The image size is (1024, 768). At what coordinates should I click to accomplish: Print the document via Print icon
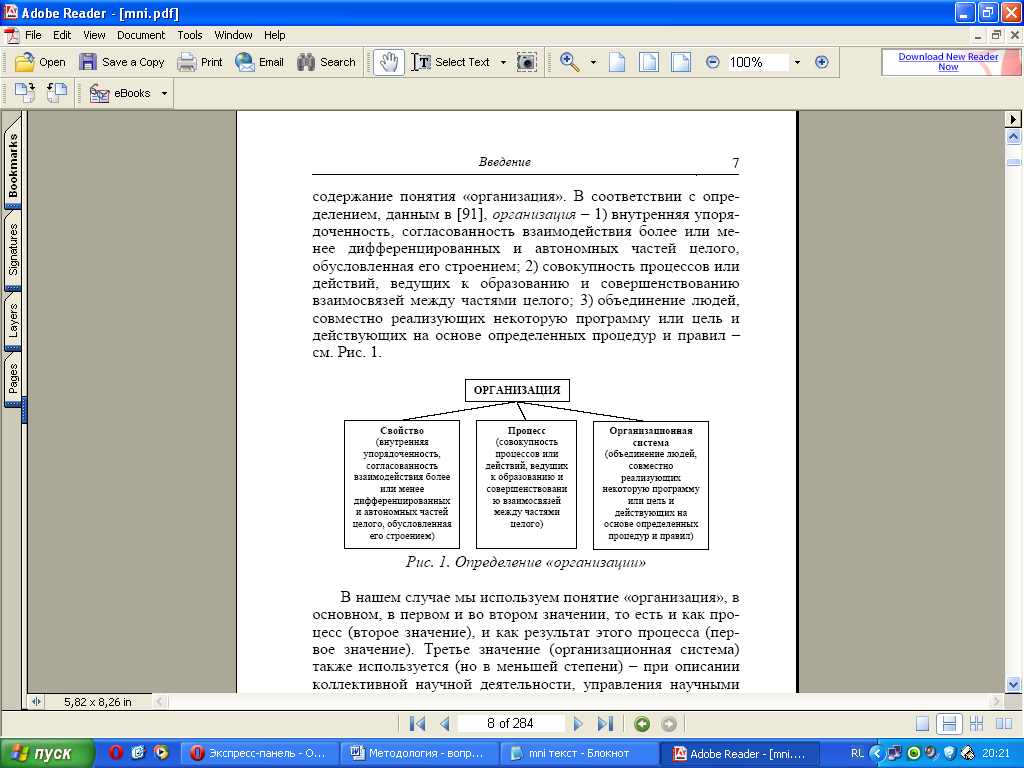[x=187, y=62]
